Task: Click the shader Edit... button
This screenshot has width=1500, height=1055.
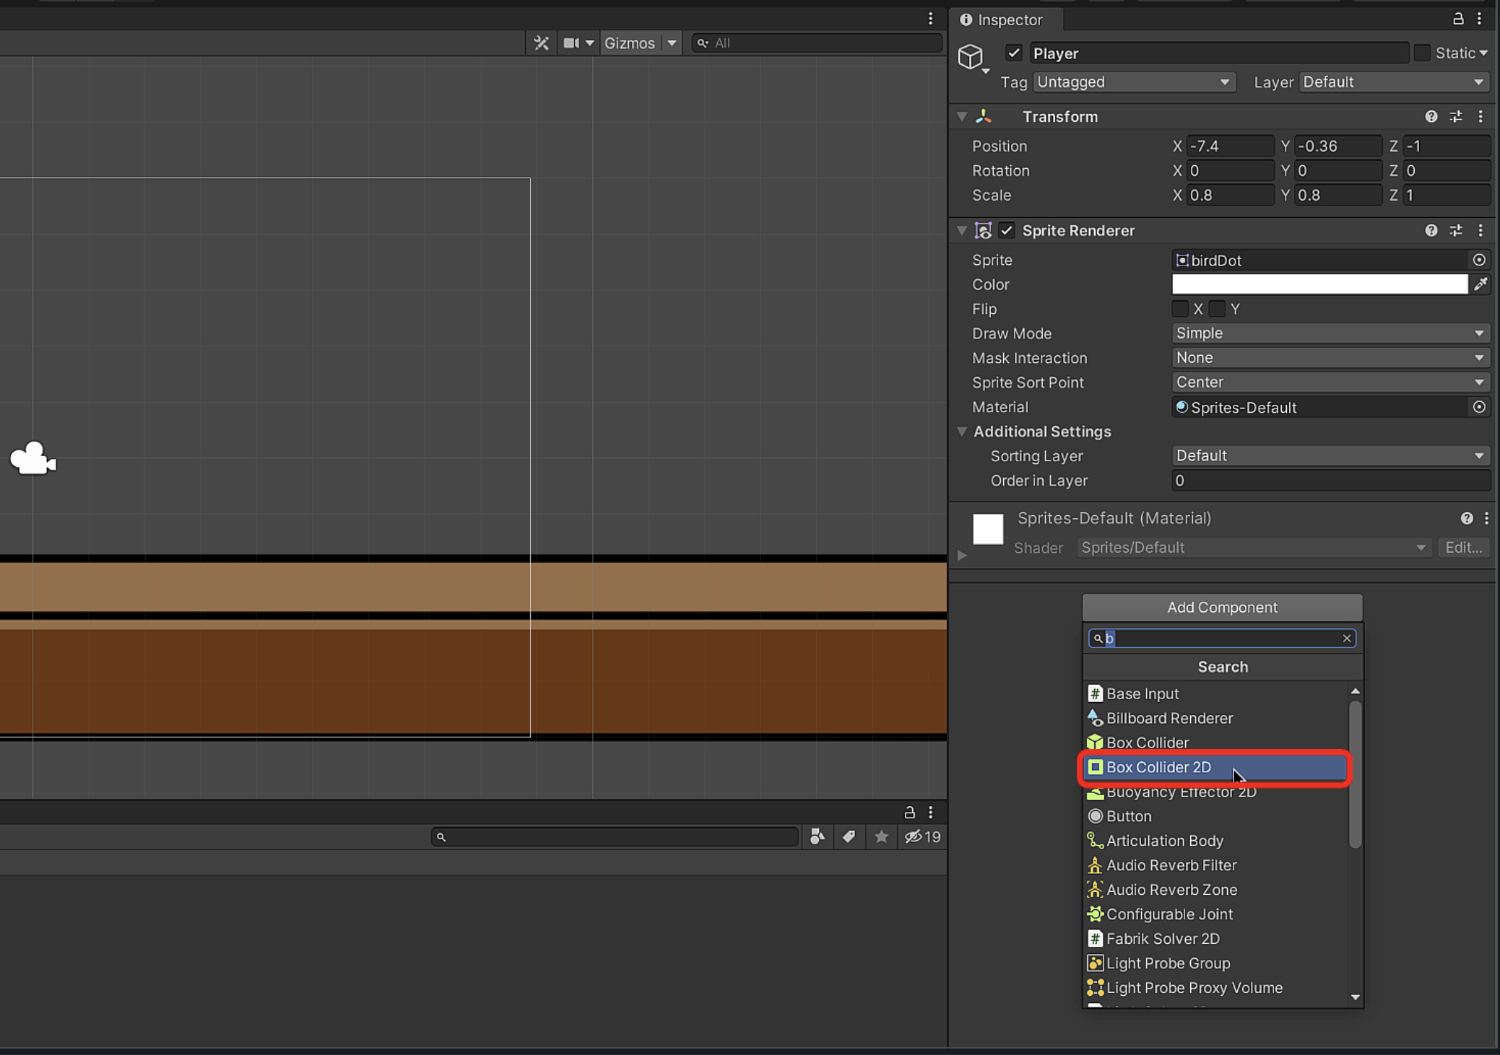Action: tap(1464, 548)
